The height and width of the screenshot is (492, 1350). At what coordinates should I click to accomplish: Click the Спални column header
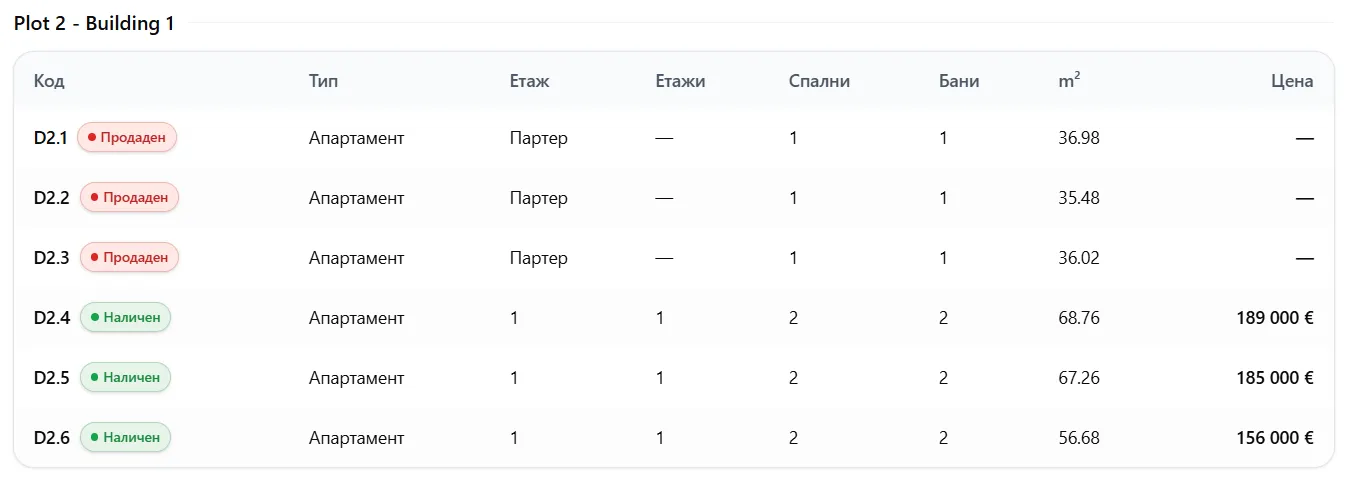click(x=819, y=81)
